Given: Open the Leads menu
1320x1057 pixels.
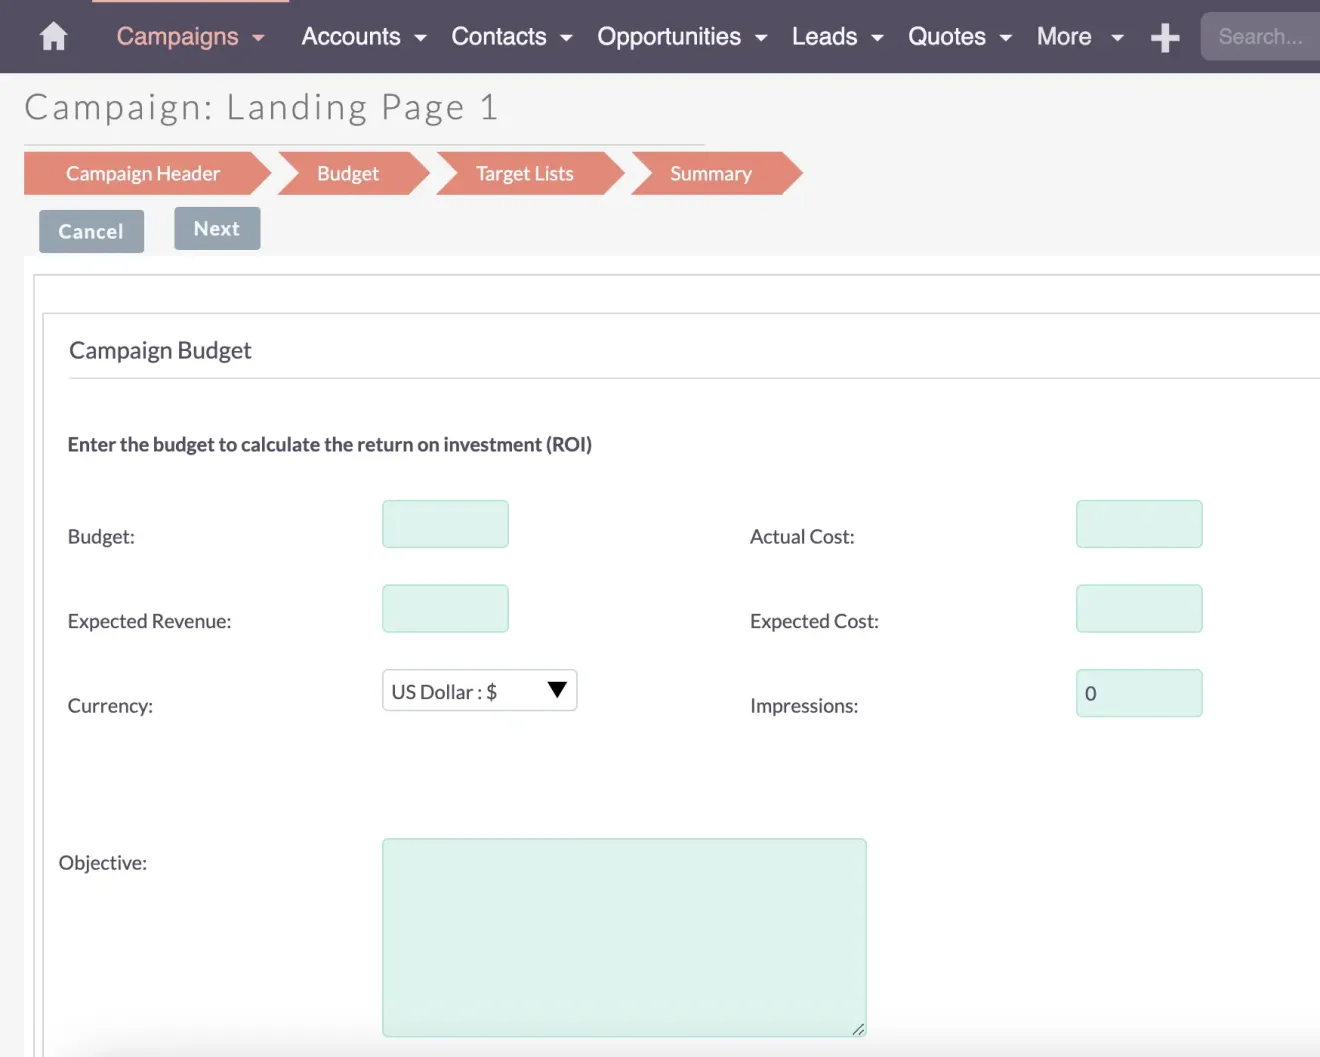Looking at the screenshot, I should coord(825,36).
